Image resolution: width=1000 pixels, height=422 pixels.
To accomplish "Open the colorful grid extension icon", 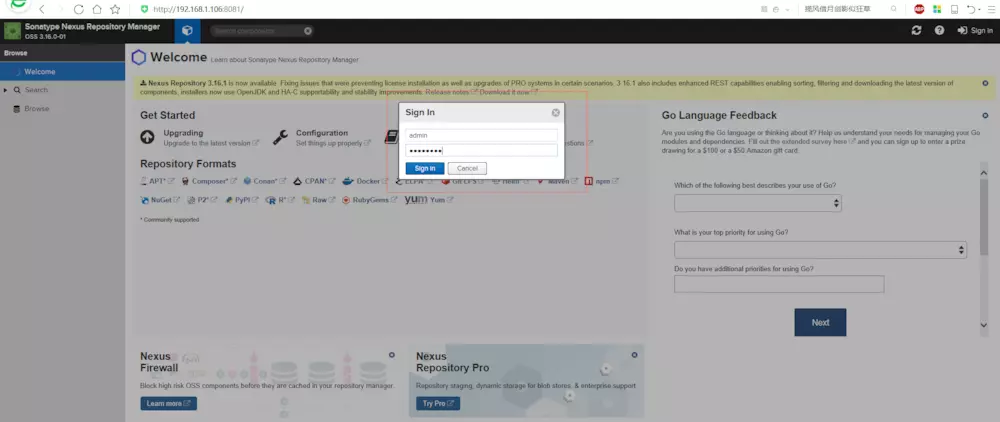I will tap(937, 10).
